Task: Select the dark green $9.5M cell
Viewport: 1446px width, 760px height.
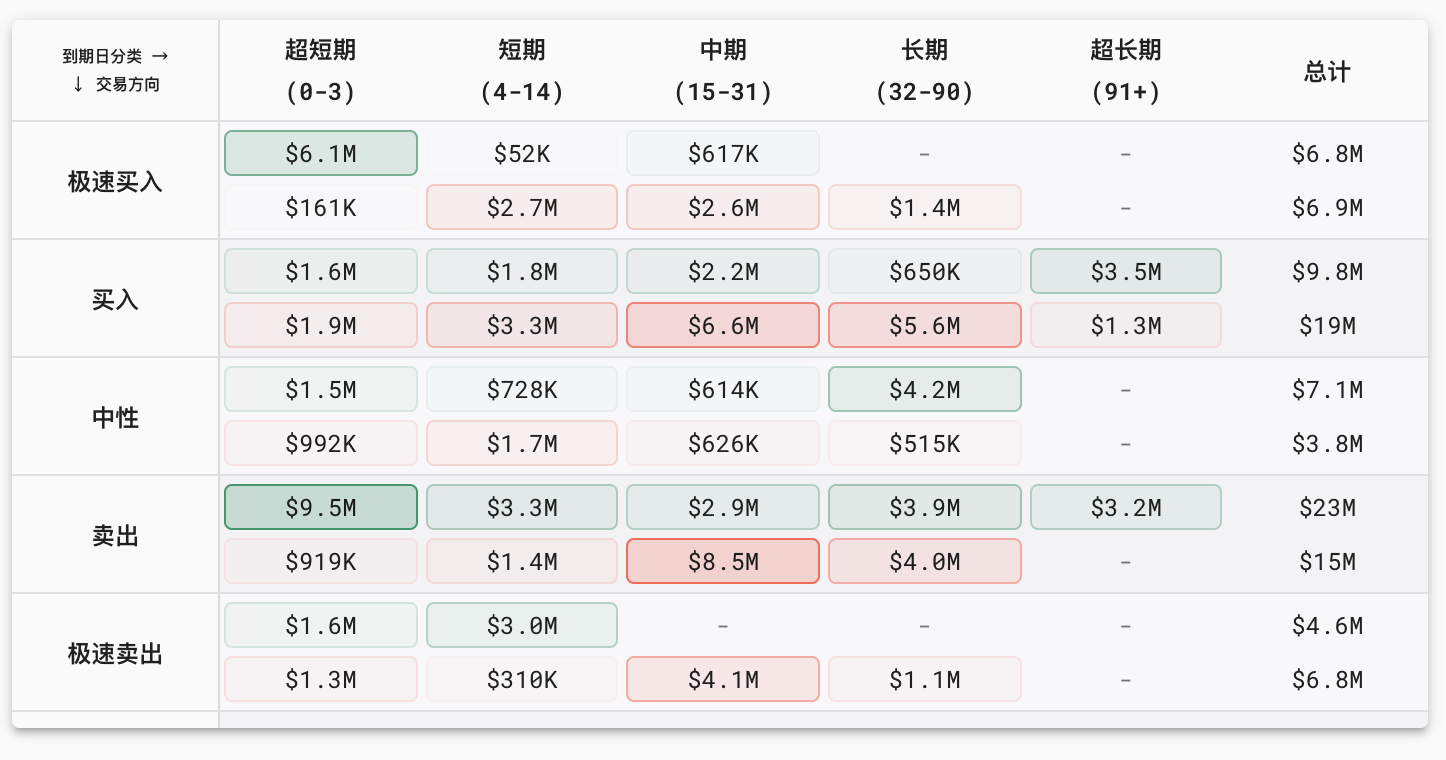Action: click(321, 507)
